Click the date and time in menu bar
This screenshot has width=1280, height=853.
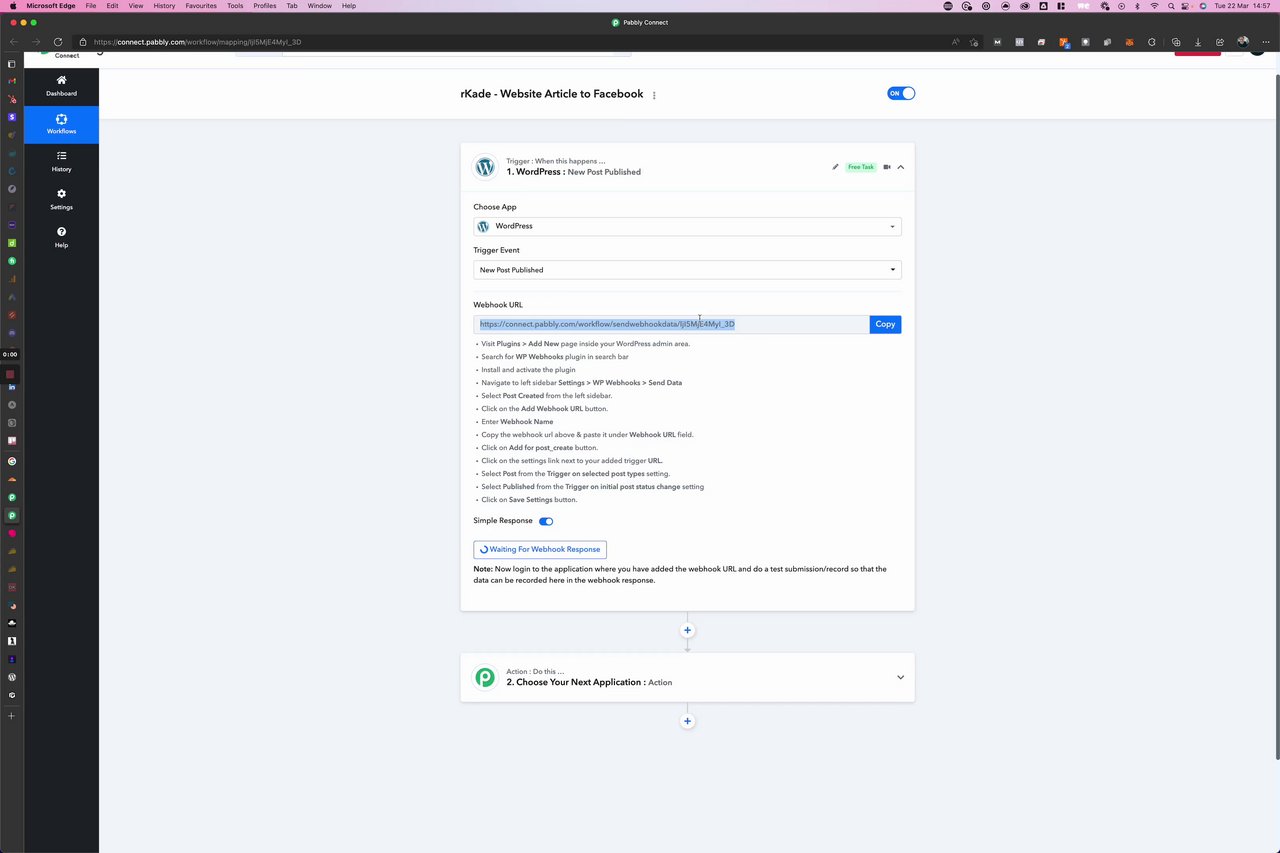point(1241,6)
